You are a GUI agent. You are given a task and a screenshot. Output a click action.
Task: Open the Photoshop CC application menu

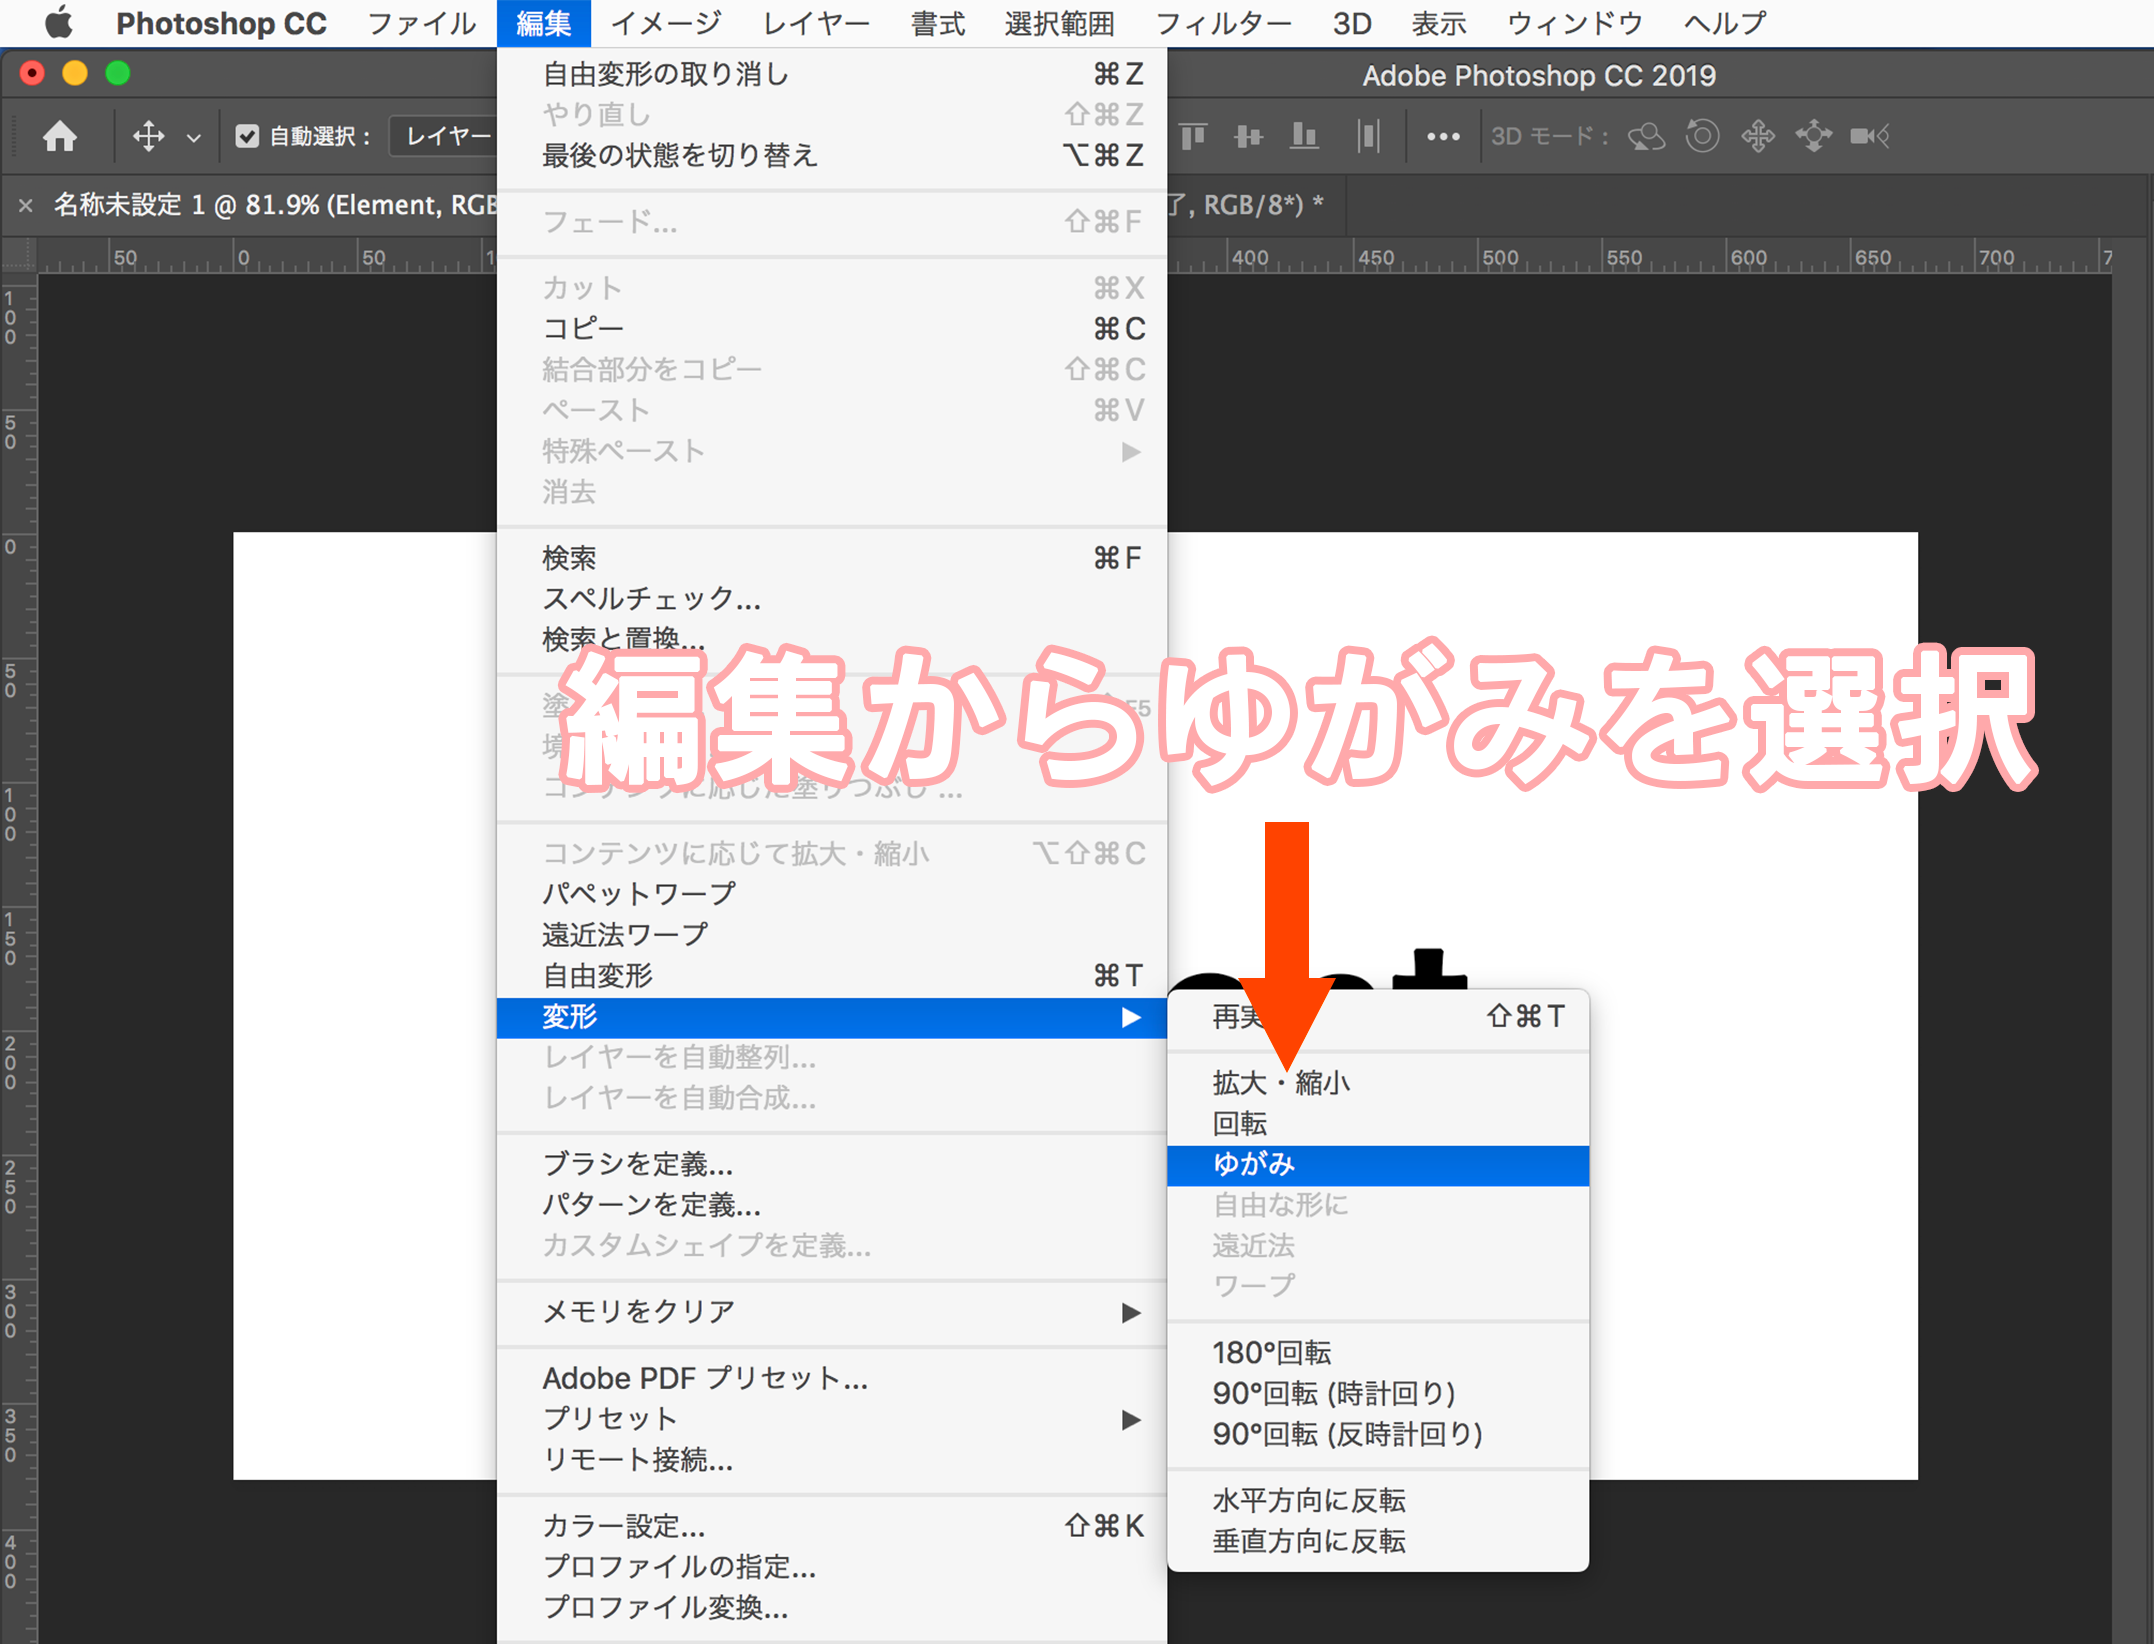[221, 23]
